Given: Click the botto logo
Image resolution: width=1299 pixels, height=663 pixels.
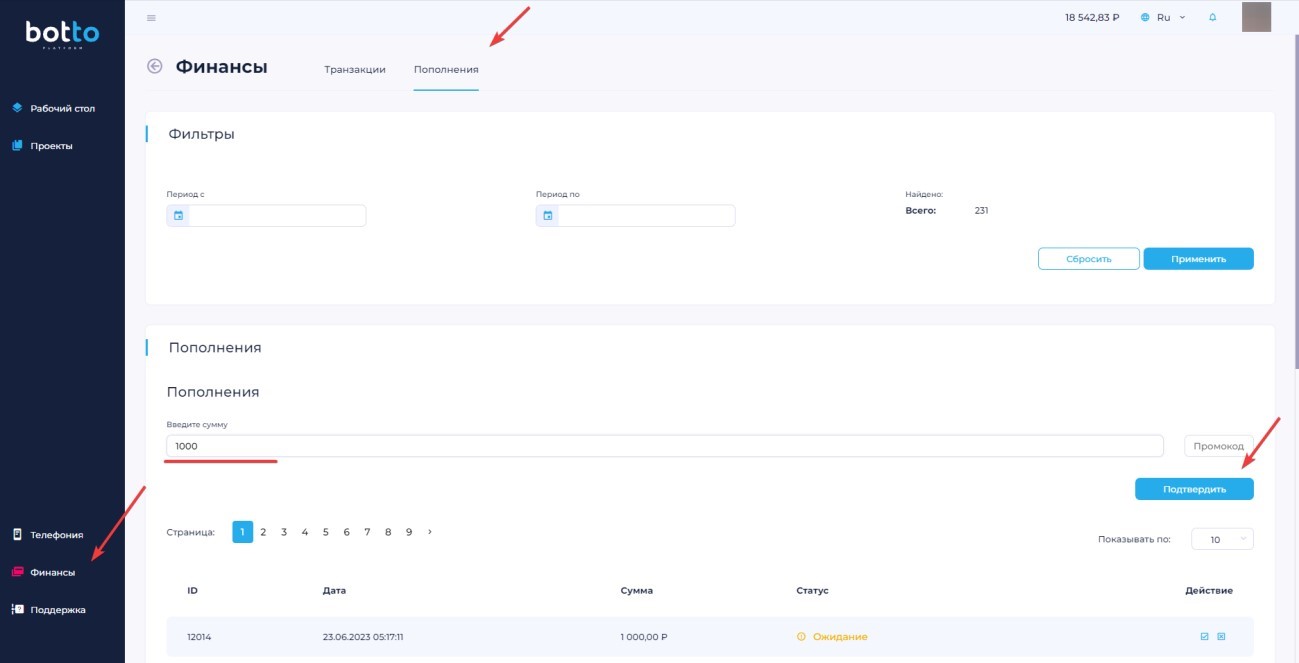Looking at the screenshot, I should tap(62, 35).
